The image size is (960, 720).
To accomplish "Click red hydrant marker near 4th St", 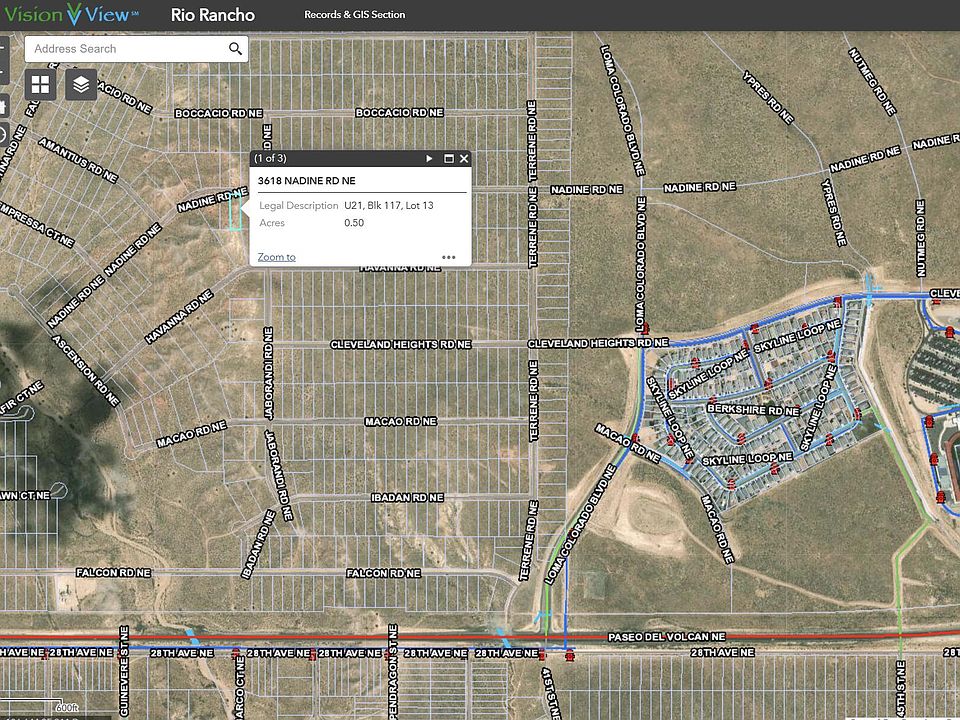I will [570, 656].
